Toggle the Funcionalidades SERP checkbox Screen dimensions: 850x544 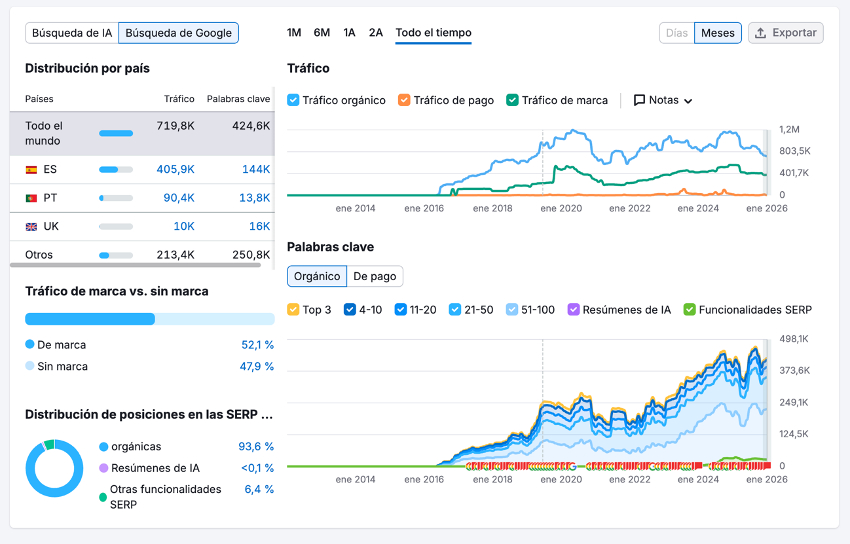(690, 310)
